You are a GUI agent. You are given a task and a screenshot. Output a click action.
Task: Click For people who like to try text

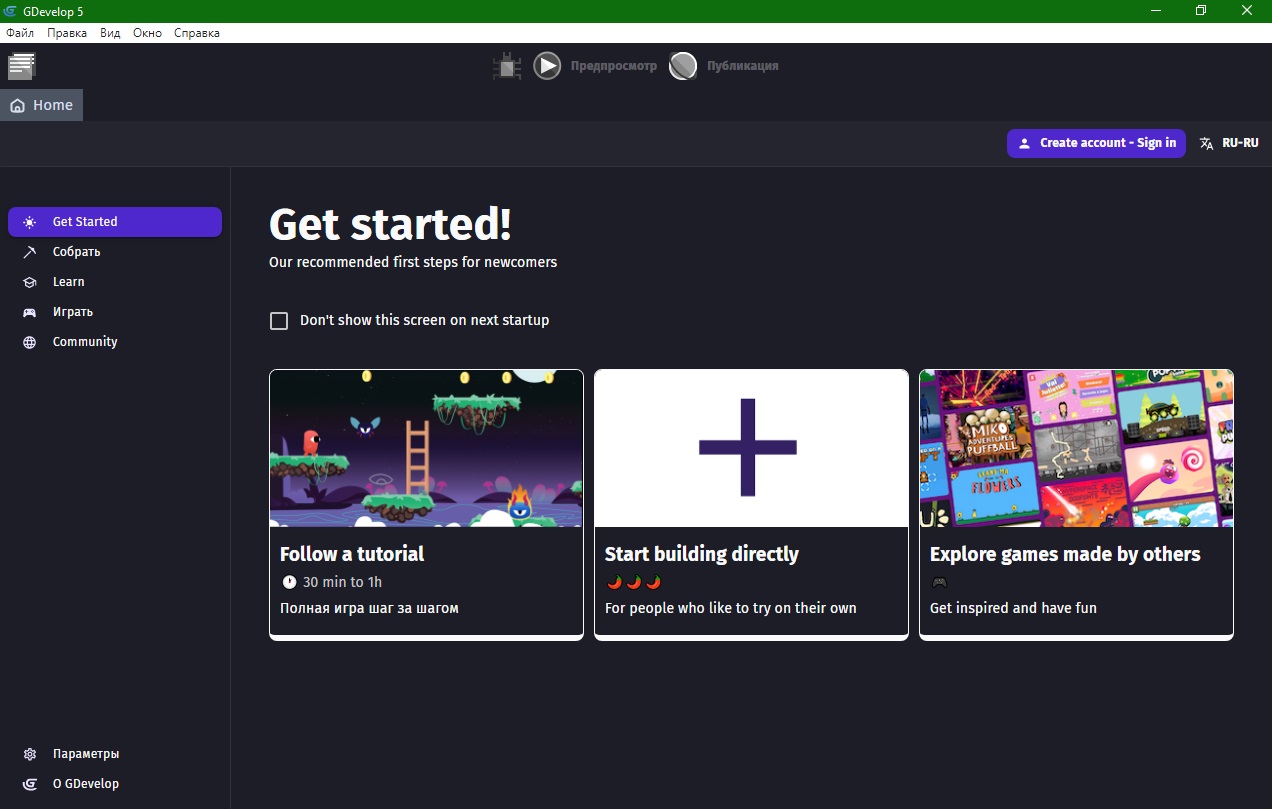pos(731,608)
